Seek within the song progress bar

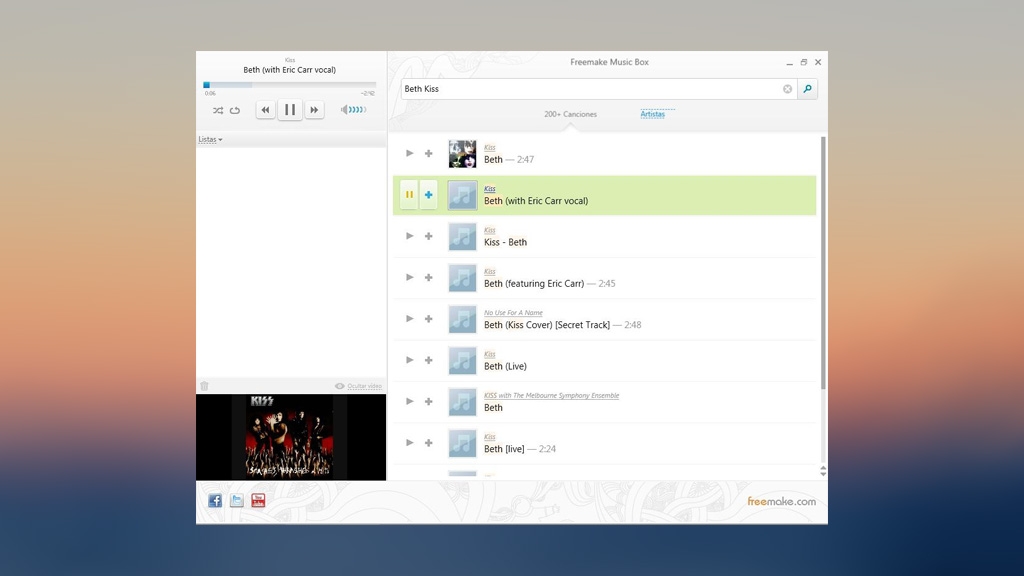pos(290,85)
